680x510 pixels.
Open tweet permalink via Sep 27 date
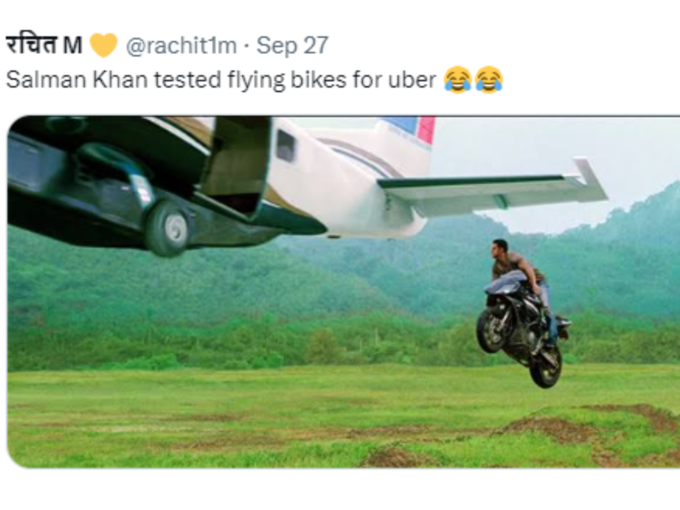point(292,45)
